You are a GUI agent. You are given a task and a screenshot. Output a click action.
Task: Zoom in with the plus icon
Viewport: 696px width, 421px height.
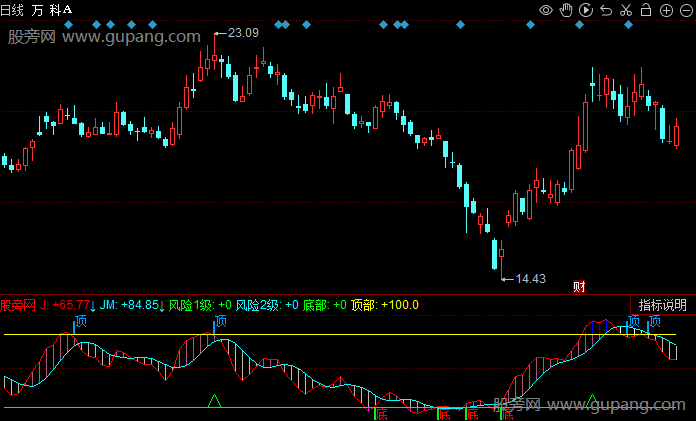tap(666, 10)
